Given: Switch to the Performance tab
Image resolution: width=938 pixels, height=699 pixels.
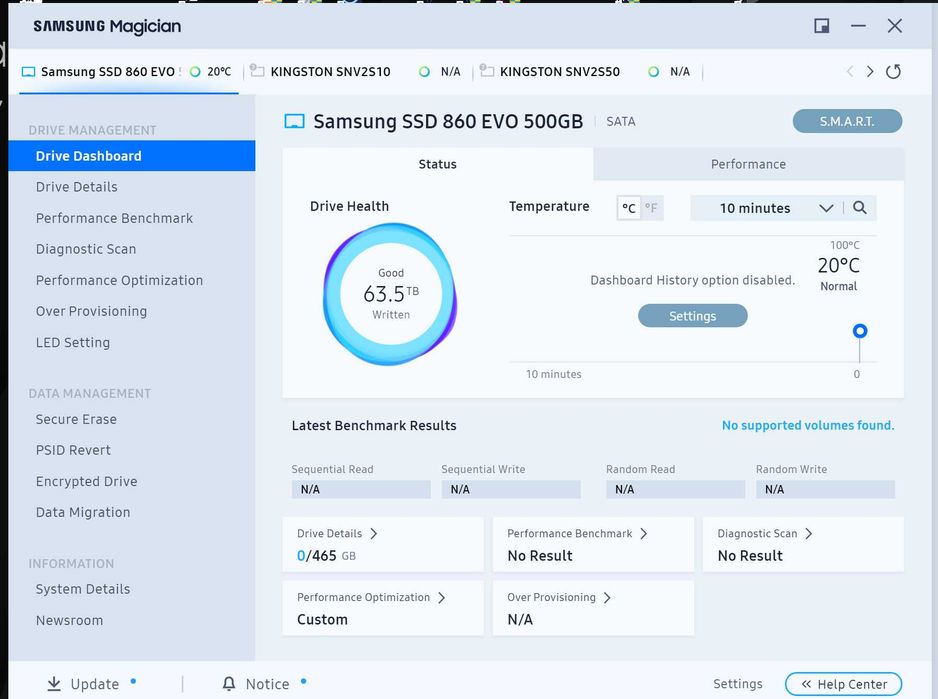Looking at the screenshot, I should (748, 164).
